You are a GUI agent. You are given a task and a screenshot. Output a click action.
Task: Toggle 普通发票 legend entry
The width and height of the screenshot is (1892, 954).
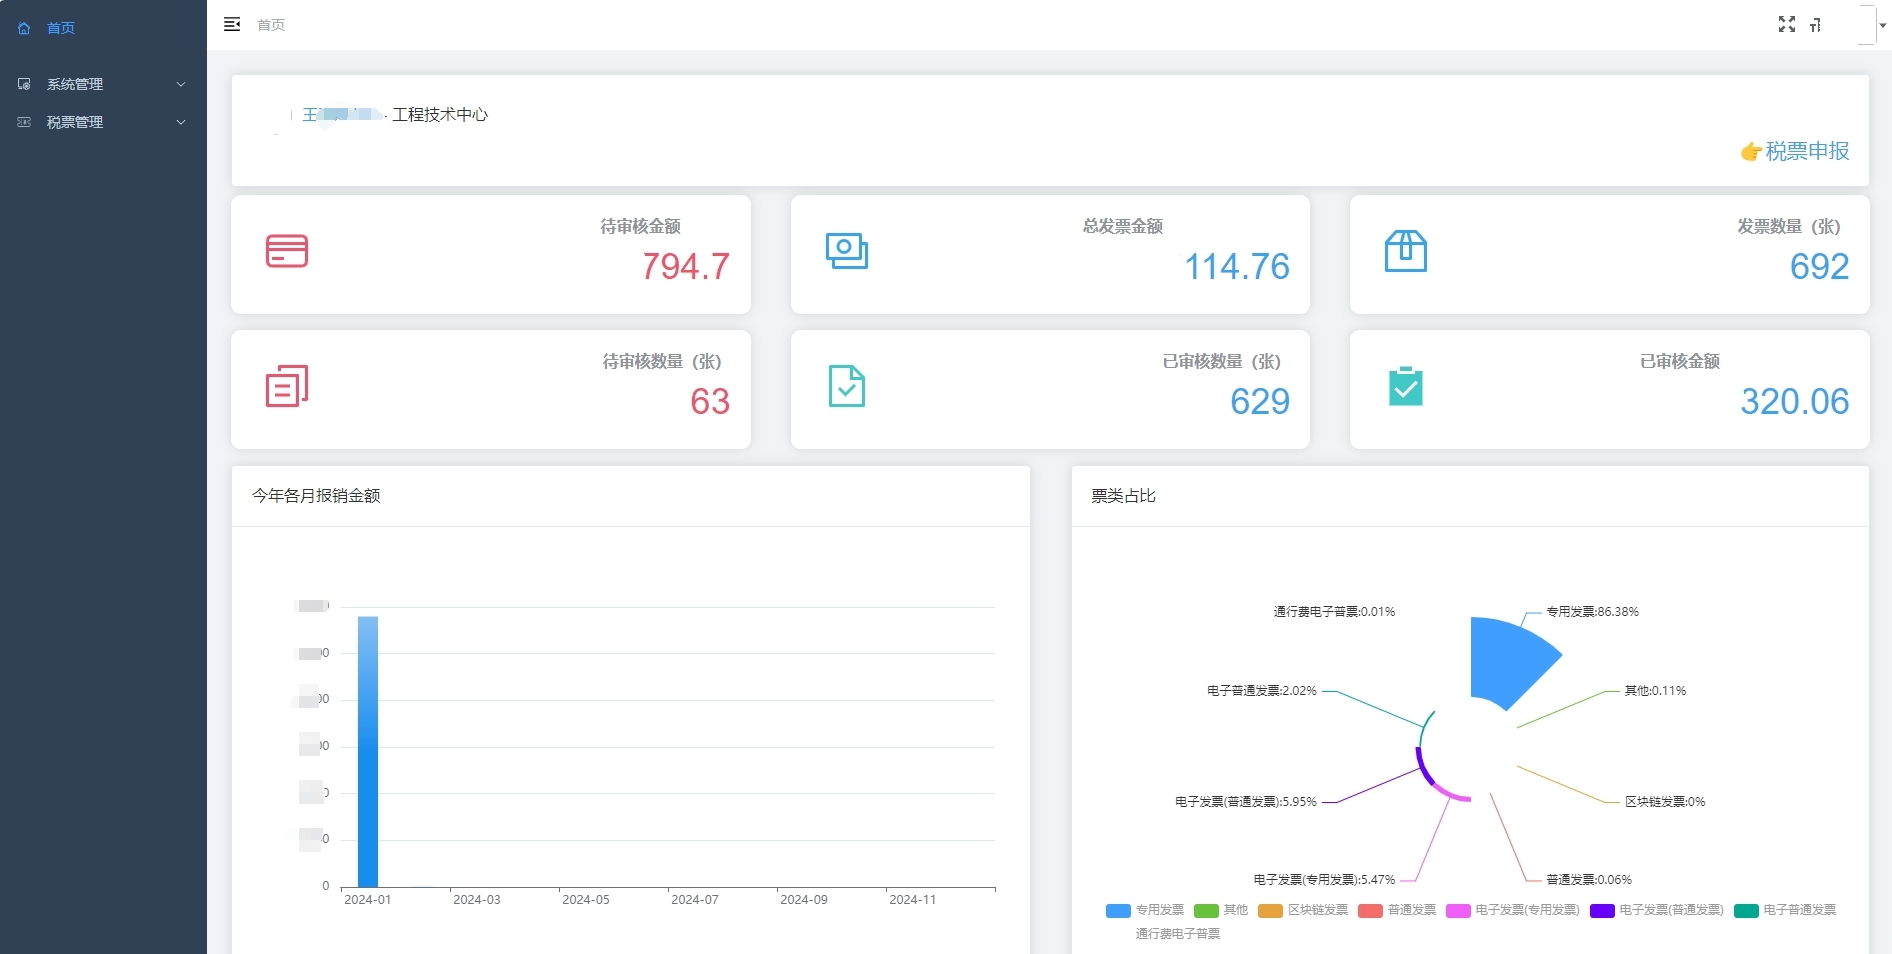coord(1397,910)
